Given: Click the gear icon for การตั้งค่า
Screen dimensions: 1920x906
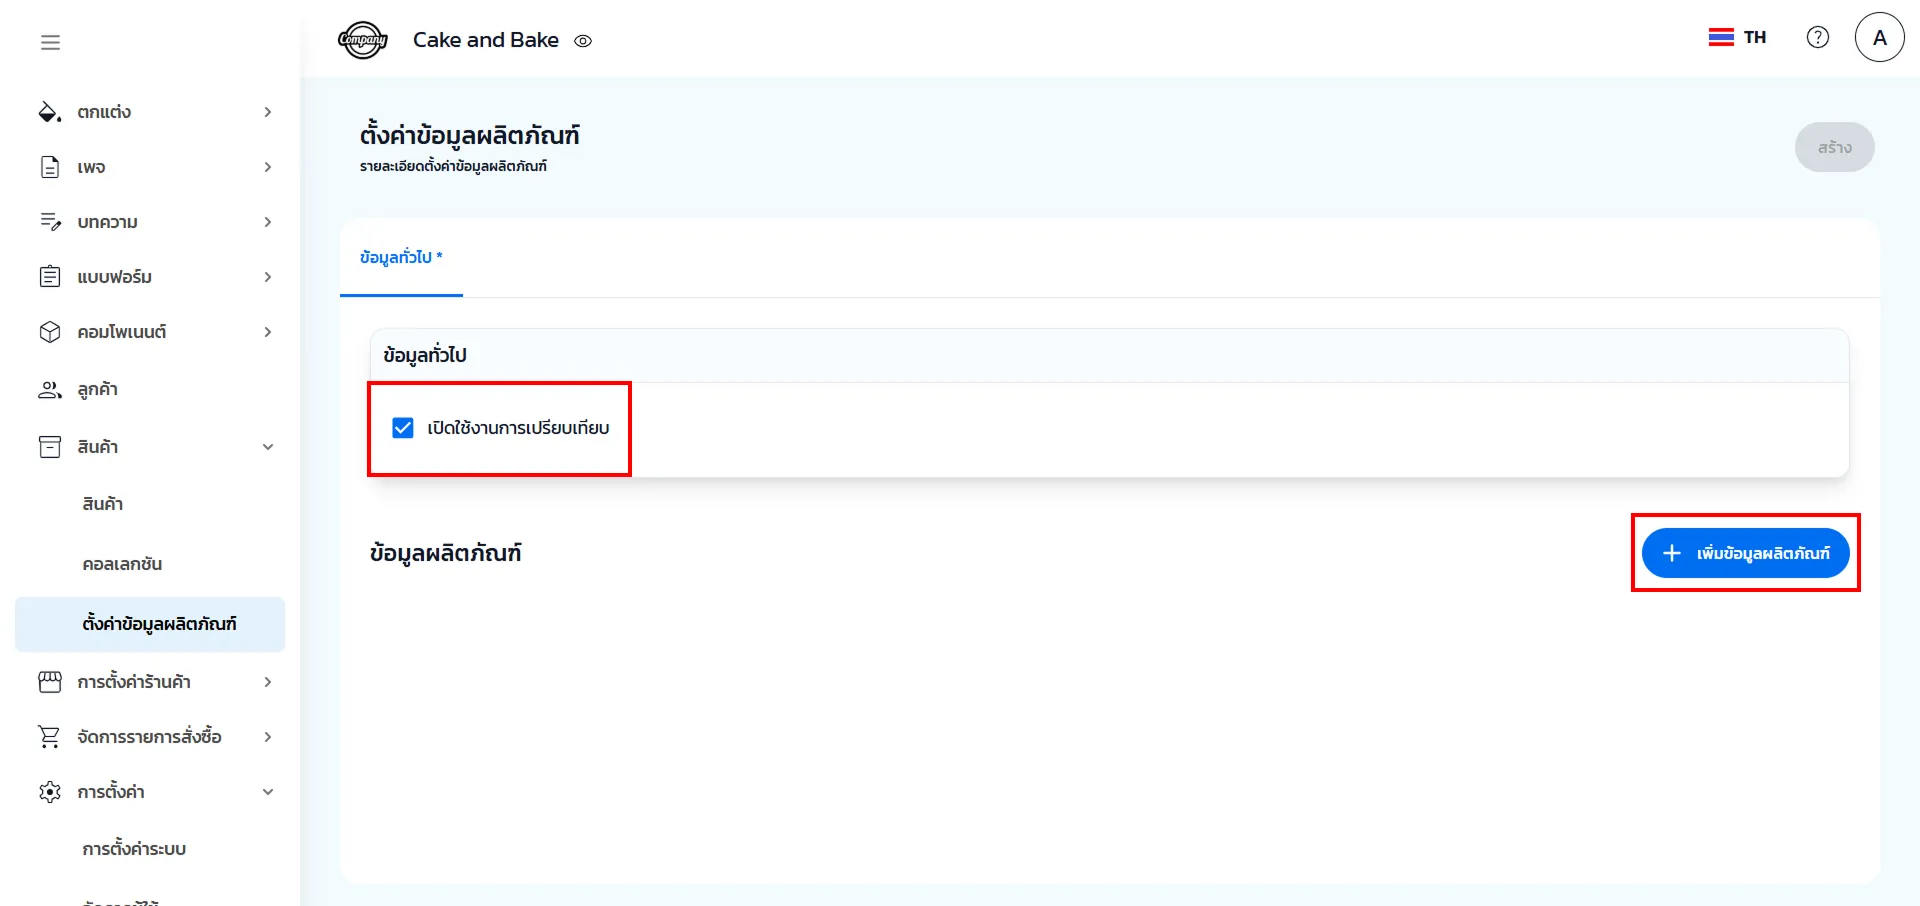Looking at the screenshot, I should pyautogui.click(x=49, y=792).
